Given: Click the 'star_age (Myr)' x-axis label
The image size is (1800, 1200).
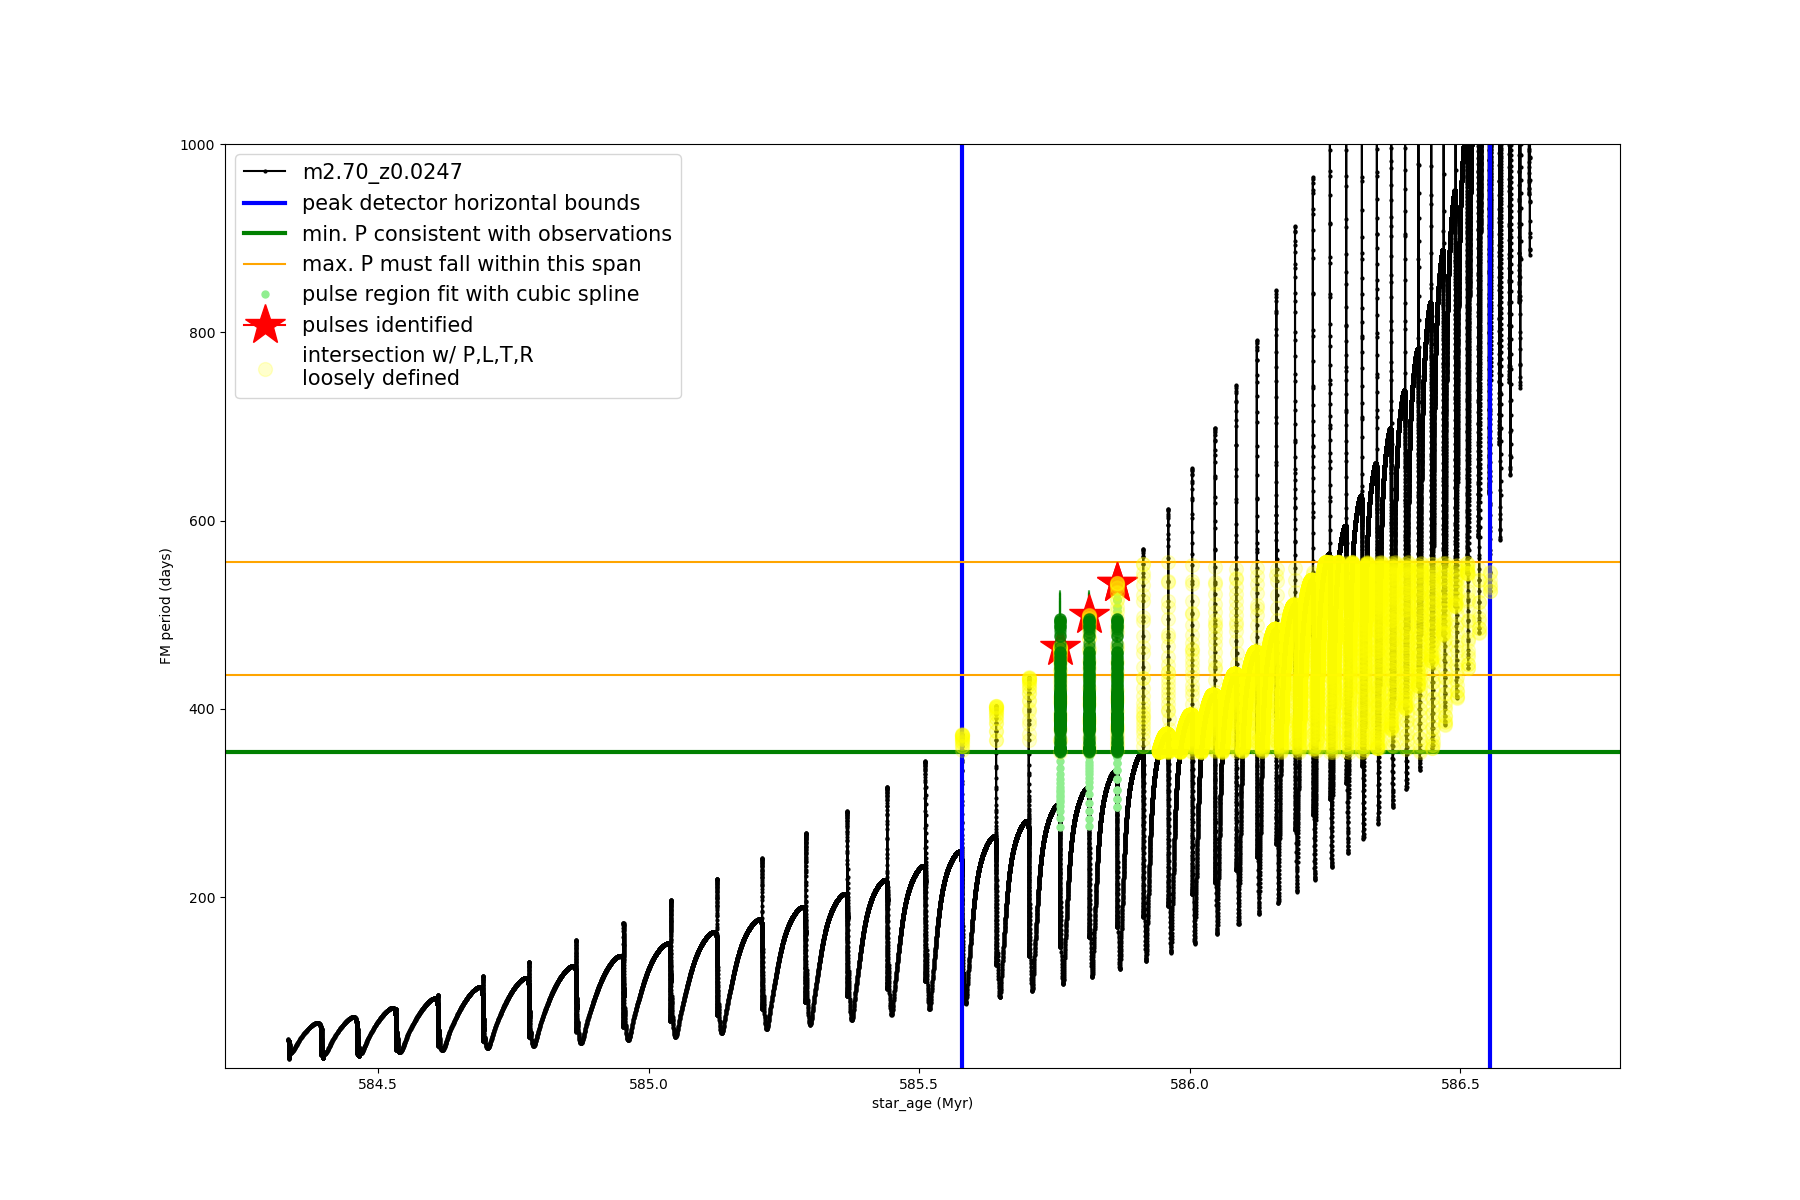Looking at the screenshot, I should coord(922,1103).
